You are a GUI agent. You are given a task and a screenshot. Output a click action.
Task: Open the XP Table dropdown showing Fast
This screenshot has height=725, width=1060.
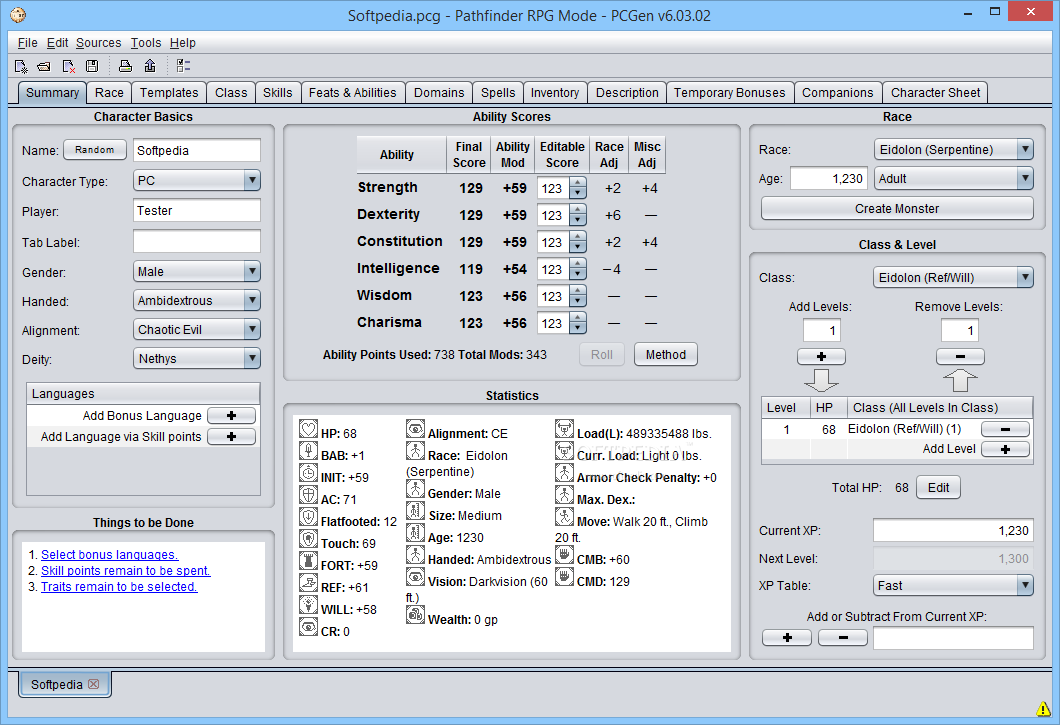[x=953, y=586]
